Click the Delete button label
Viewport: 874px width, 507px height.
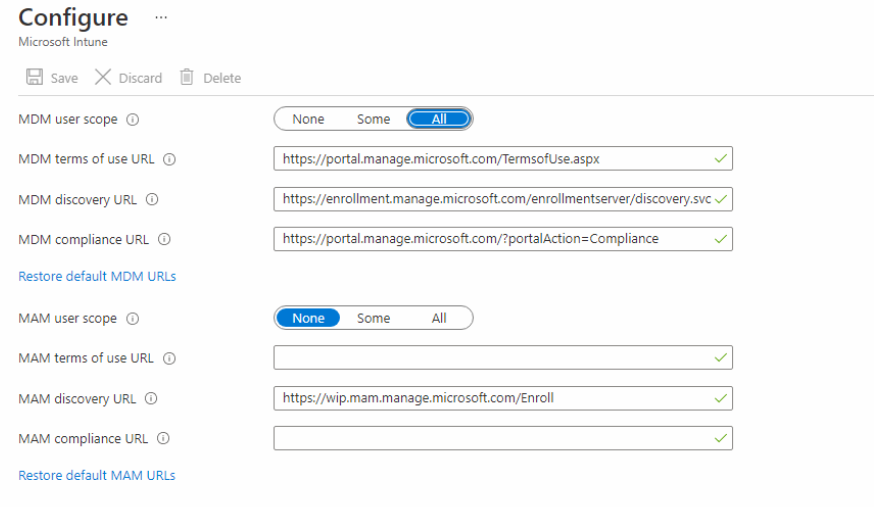(222, 78)
